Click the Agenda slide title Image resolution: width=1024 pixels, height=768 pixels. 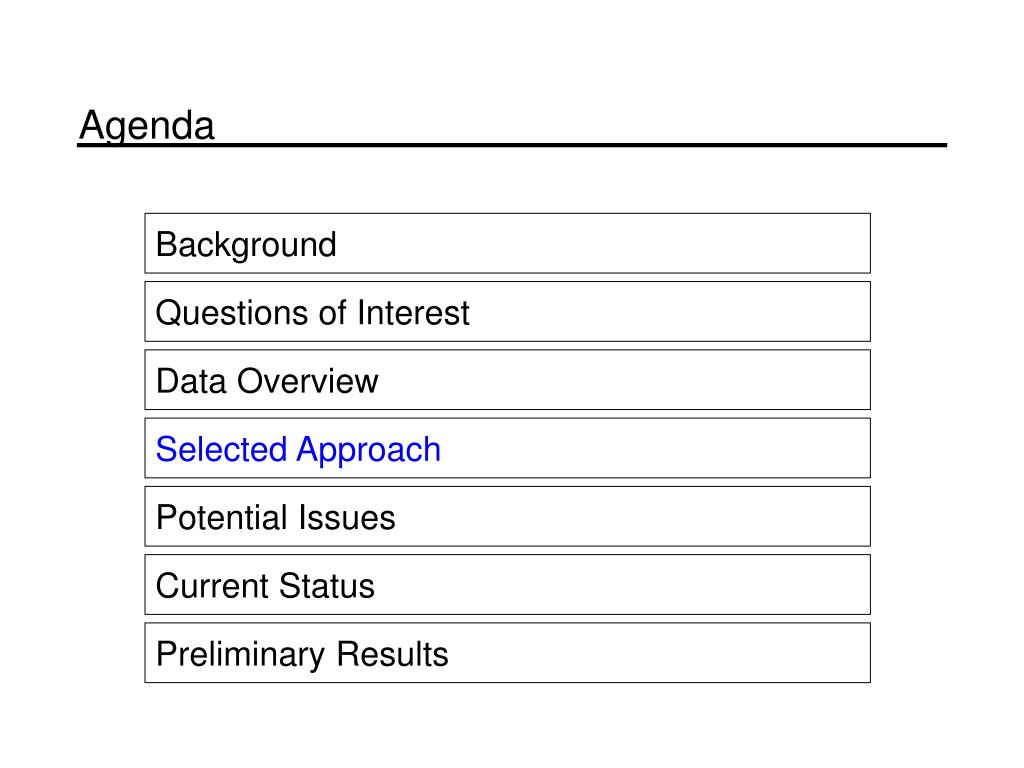pyautogui.click(x=147, y=125)
